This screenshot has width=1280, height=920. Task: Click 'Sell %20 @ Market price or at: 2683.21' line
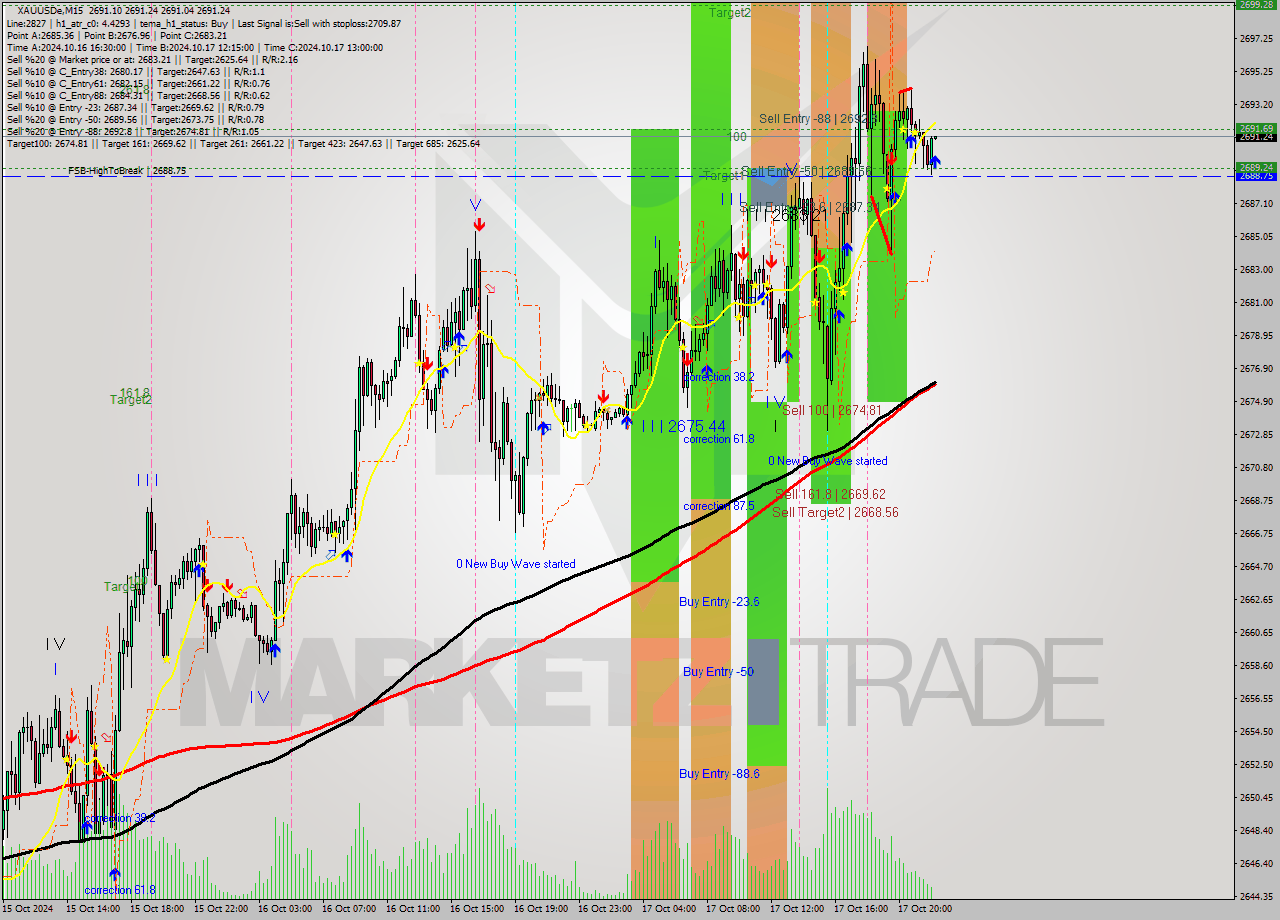(152, 59)
